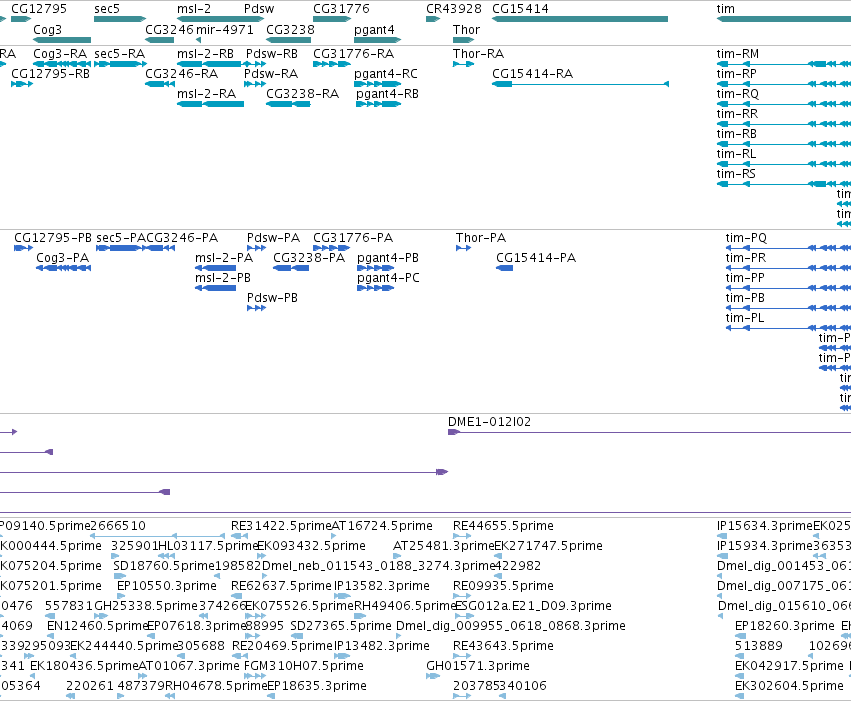Click the tim-PL protein label

(745, 318)
